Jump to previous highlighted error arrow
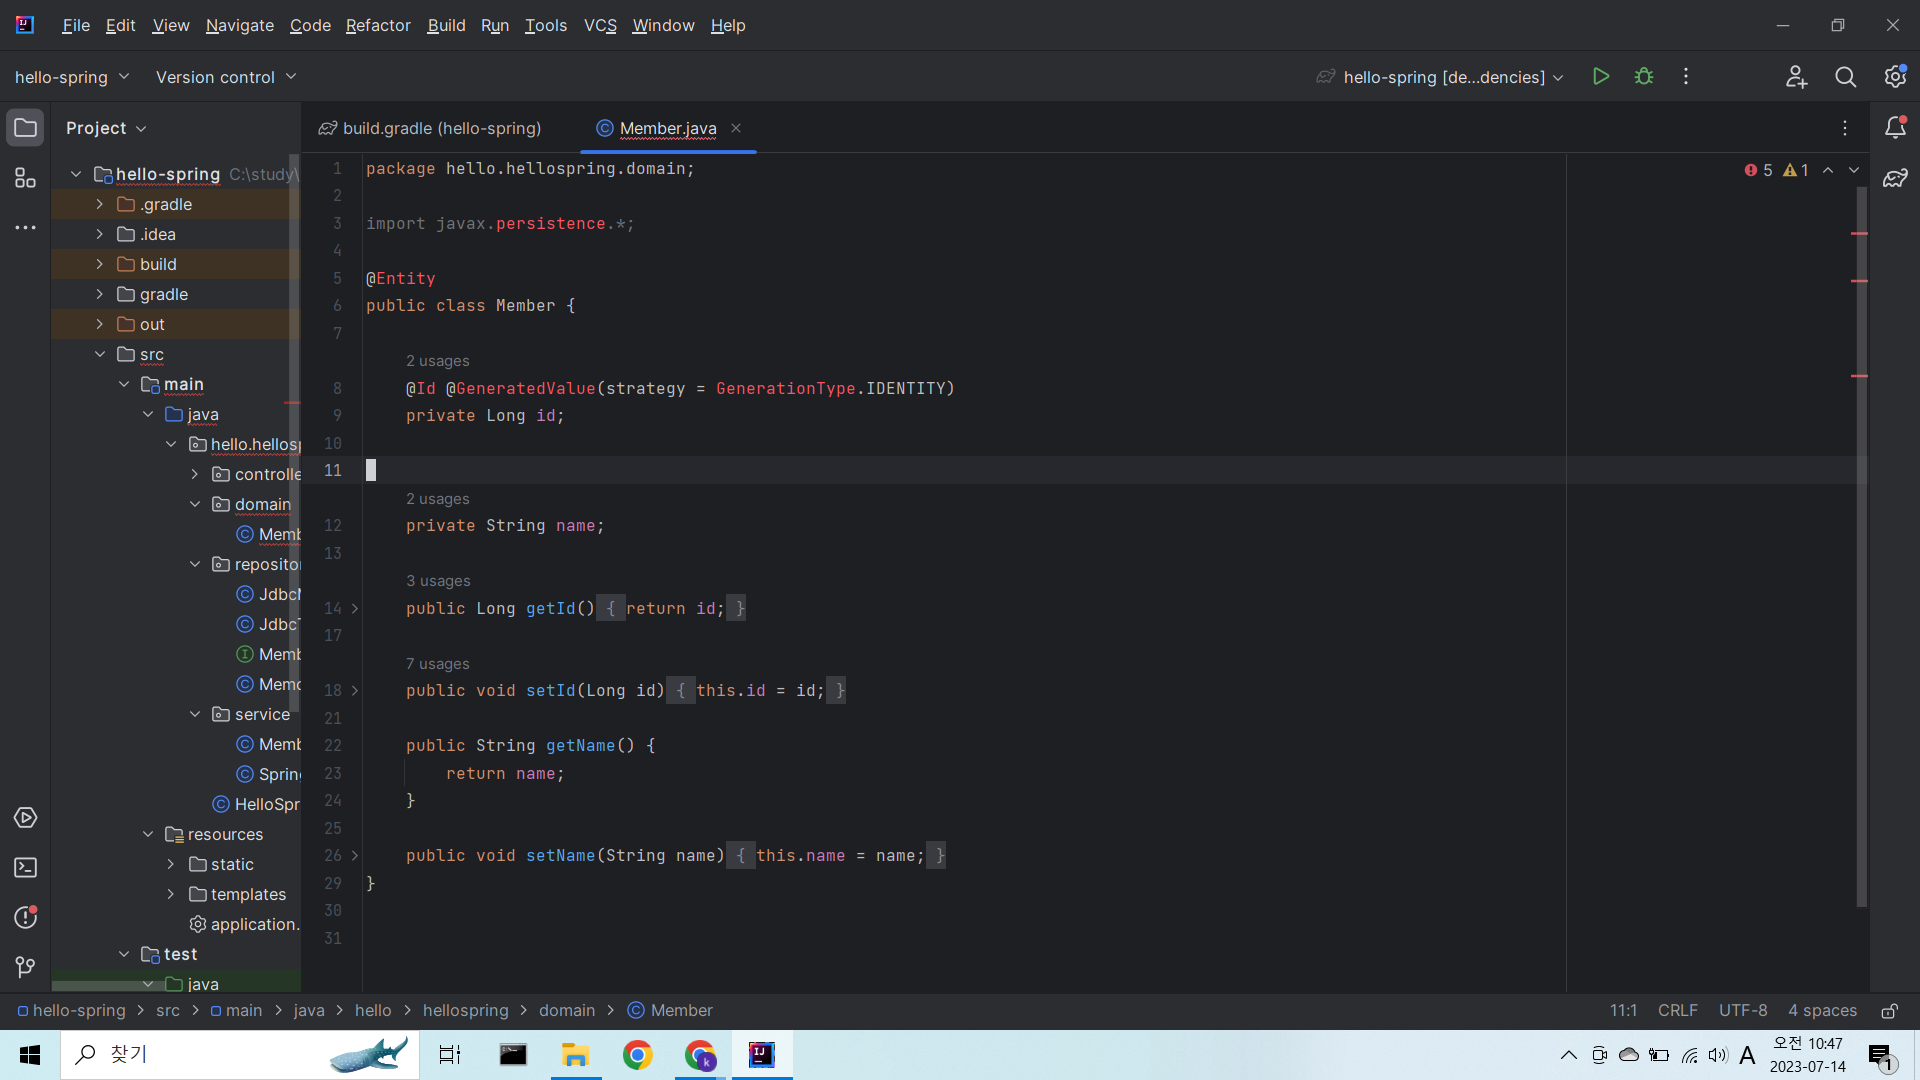Screen dimensions: 1920x1080 tap(1828, 170)
